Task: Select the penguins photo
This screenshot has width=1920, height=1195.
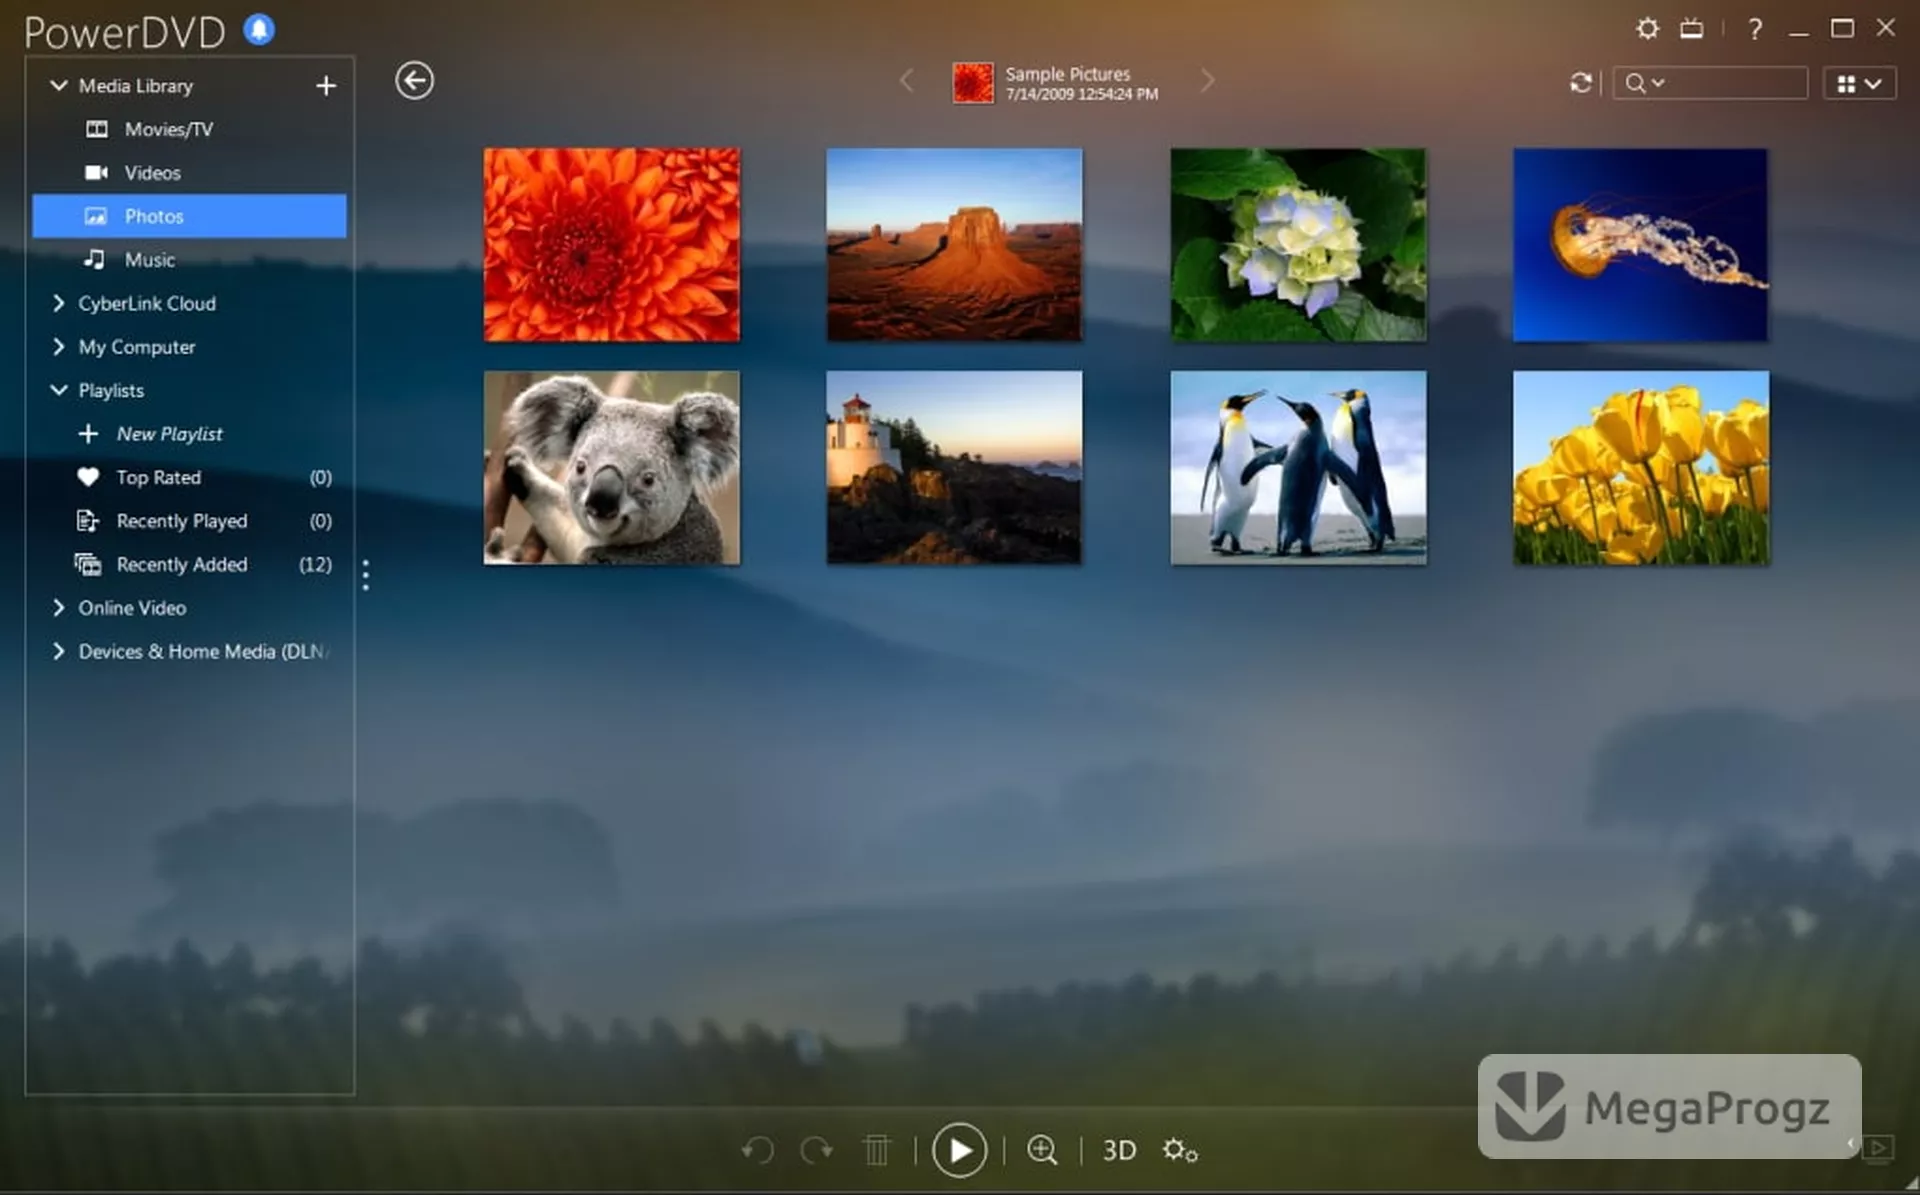Action: click(1298, 468)
